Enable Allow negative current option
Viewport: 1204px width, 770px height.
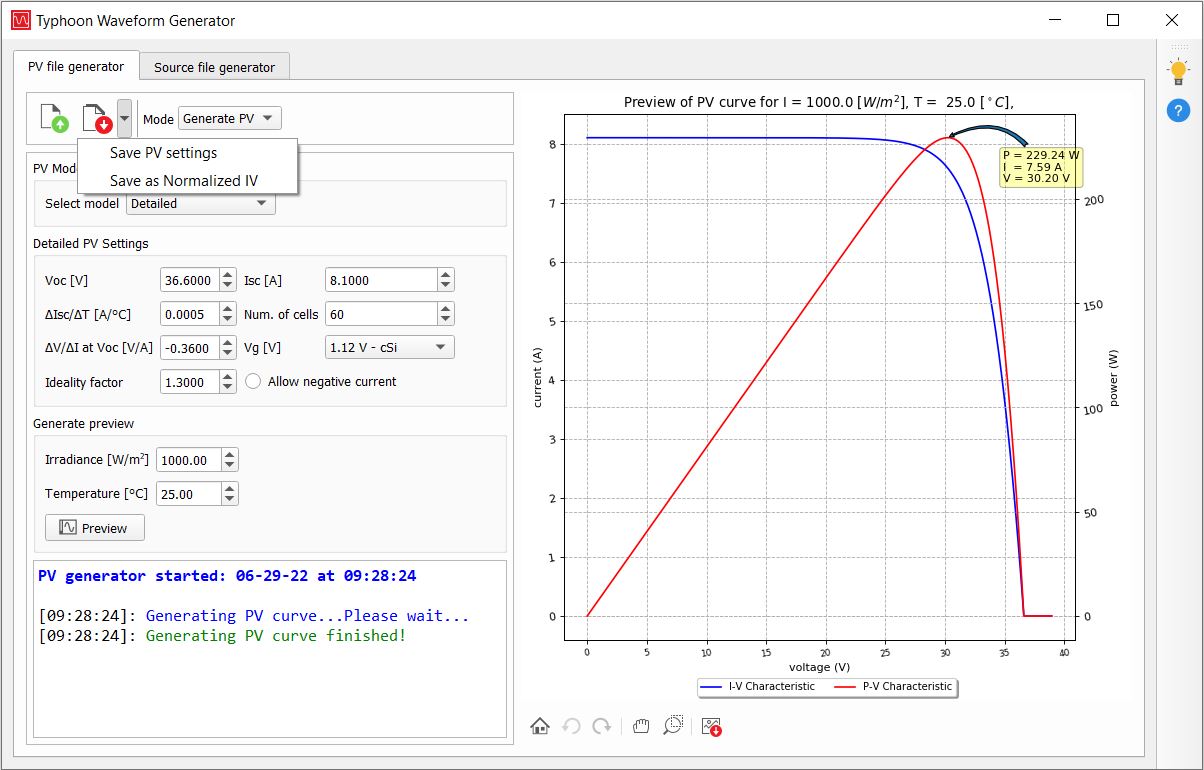[253, 381]
